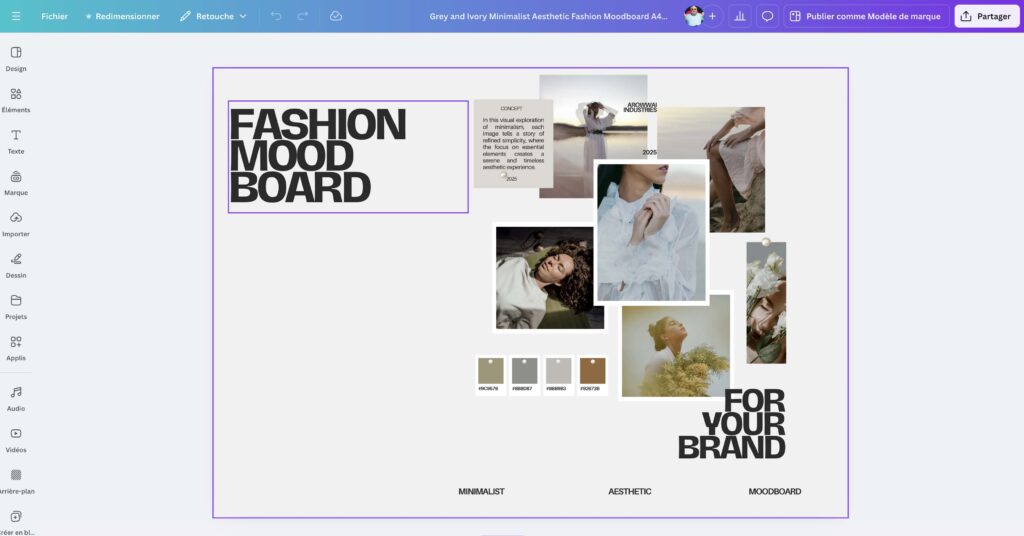
Task: Open the Importer uploads panel
Action: [16, 223]
